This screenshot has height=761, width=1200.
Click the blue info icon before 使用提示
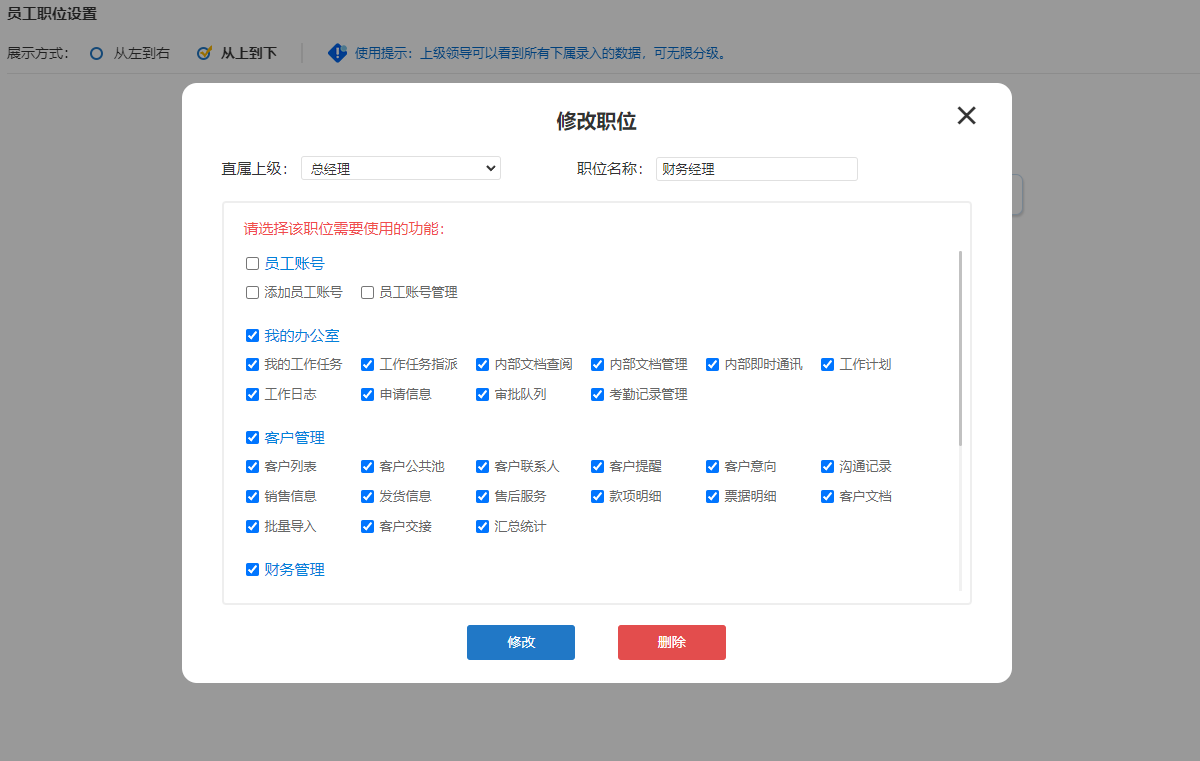click(338, 53)
